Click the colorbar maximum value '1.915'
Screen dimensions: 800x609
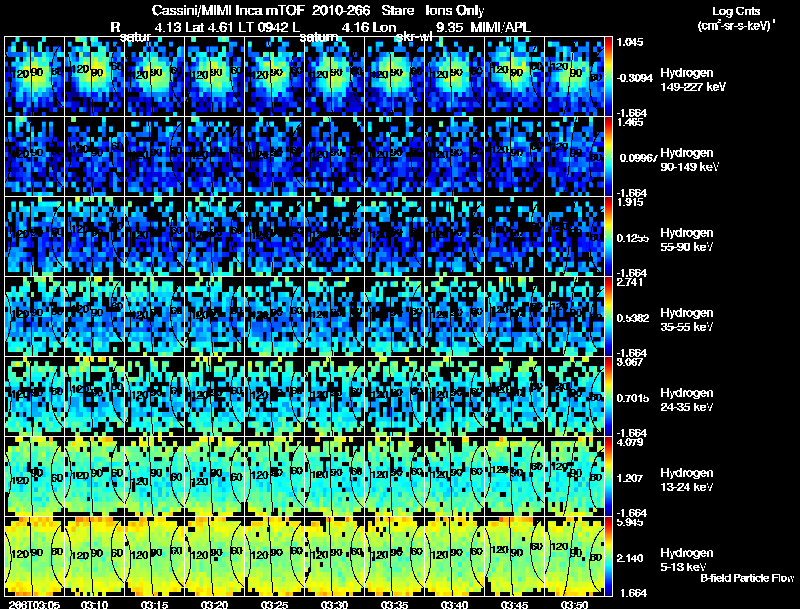(631, 202)
